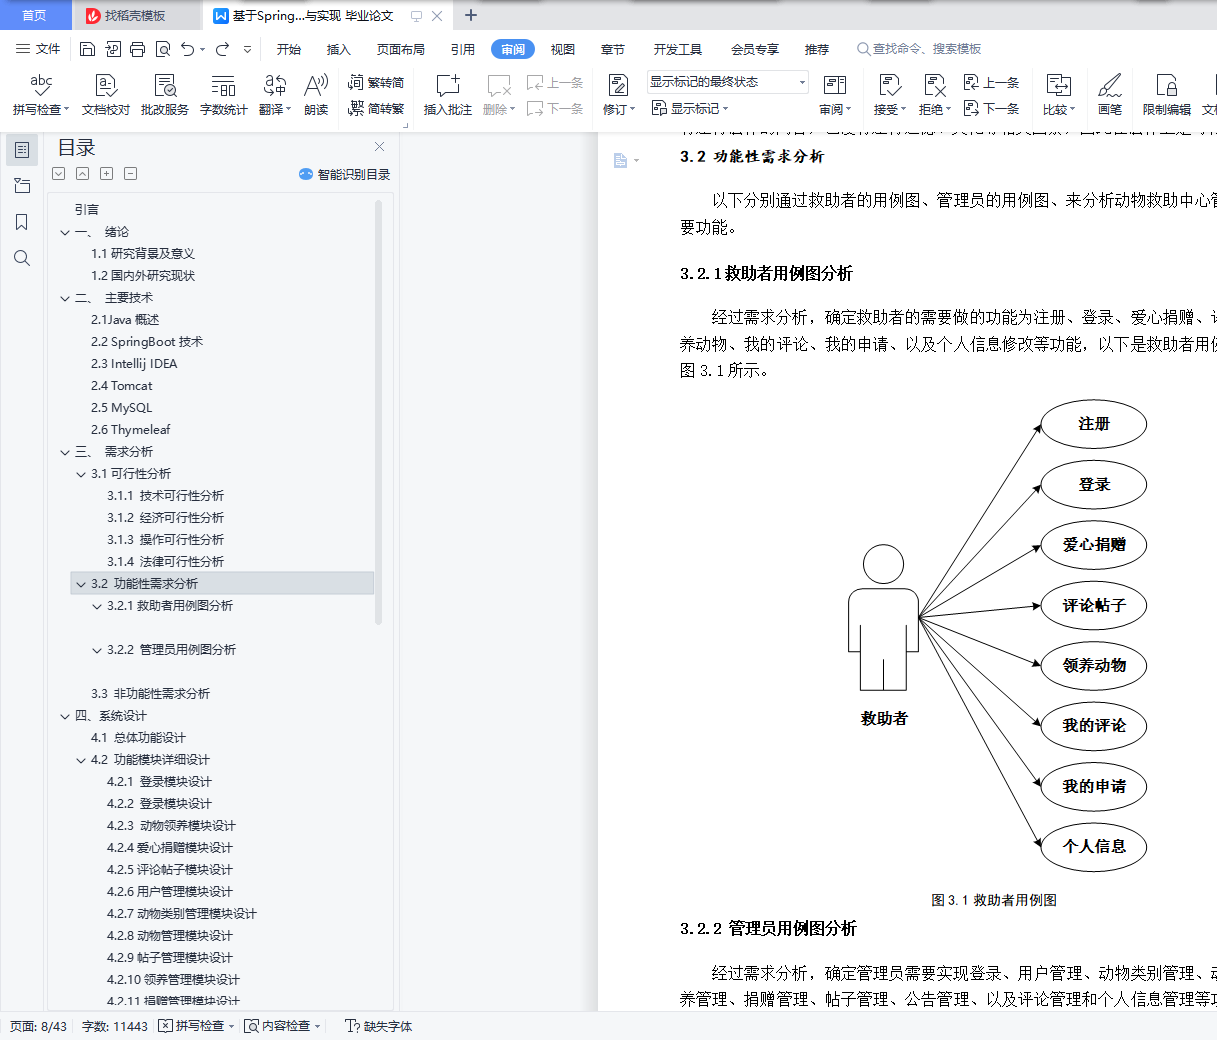Image resolution: width=1217 pixels, height=1040 pixels.
Task: Collapse the 3.2.2 管理员用例图分析 node
Action: 97,650
